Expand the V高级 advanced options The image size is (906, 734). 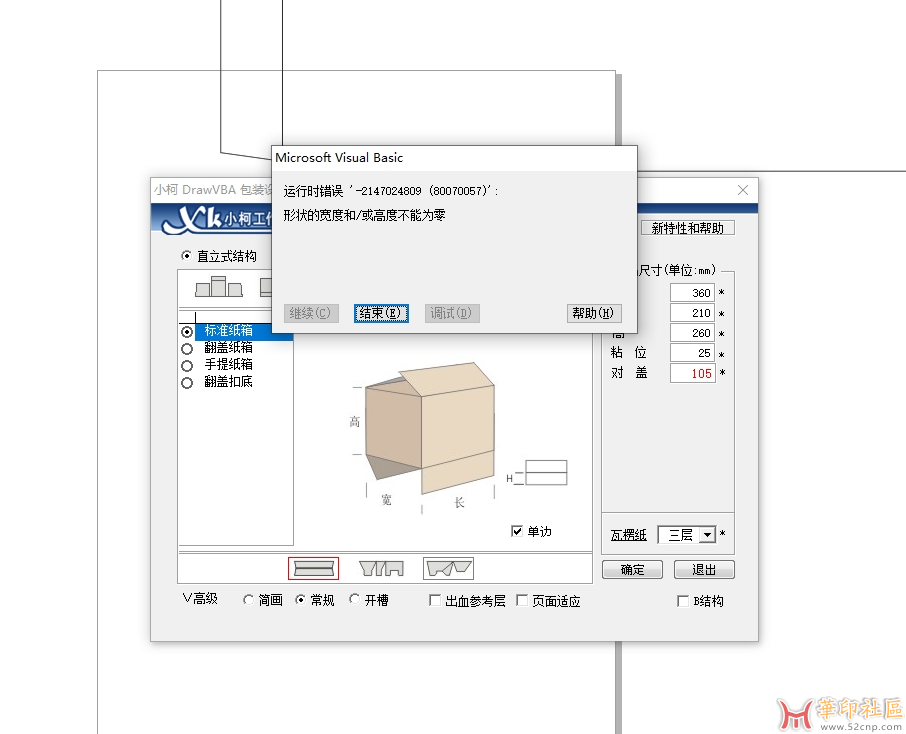click(x=200, y=599)
